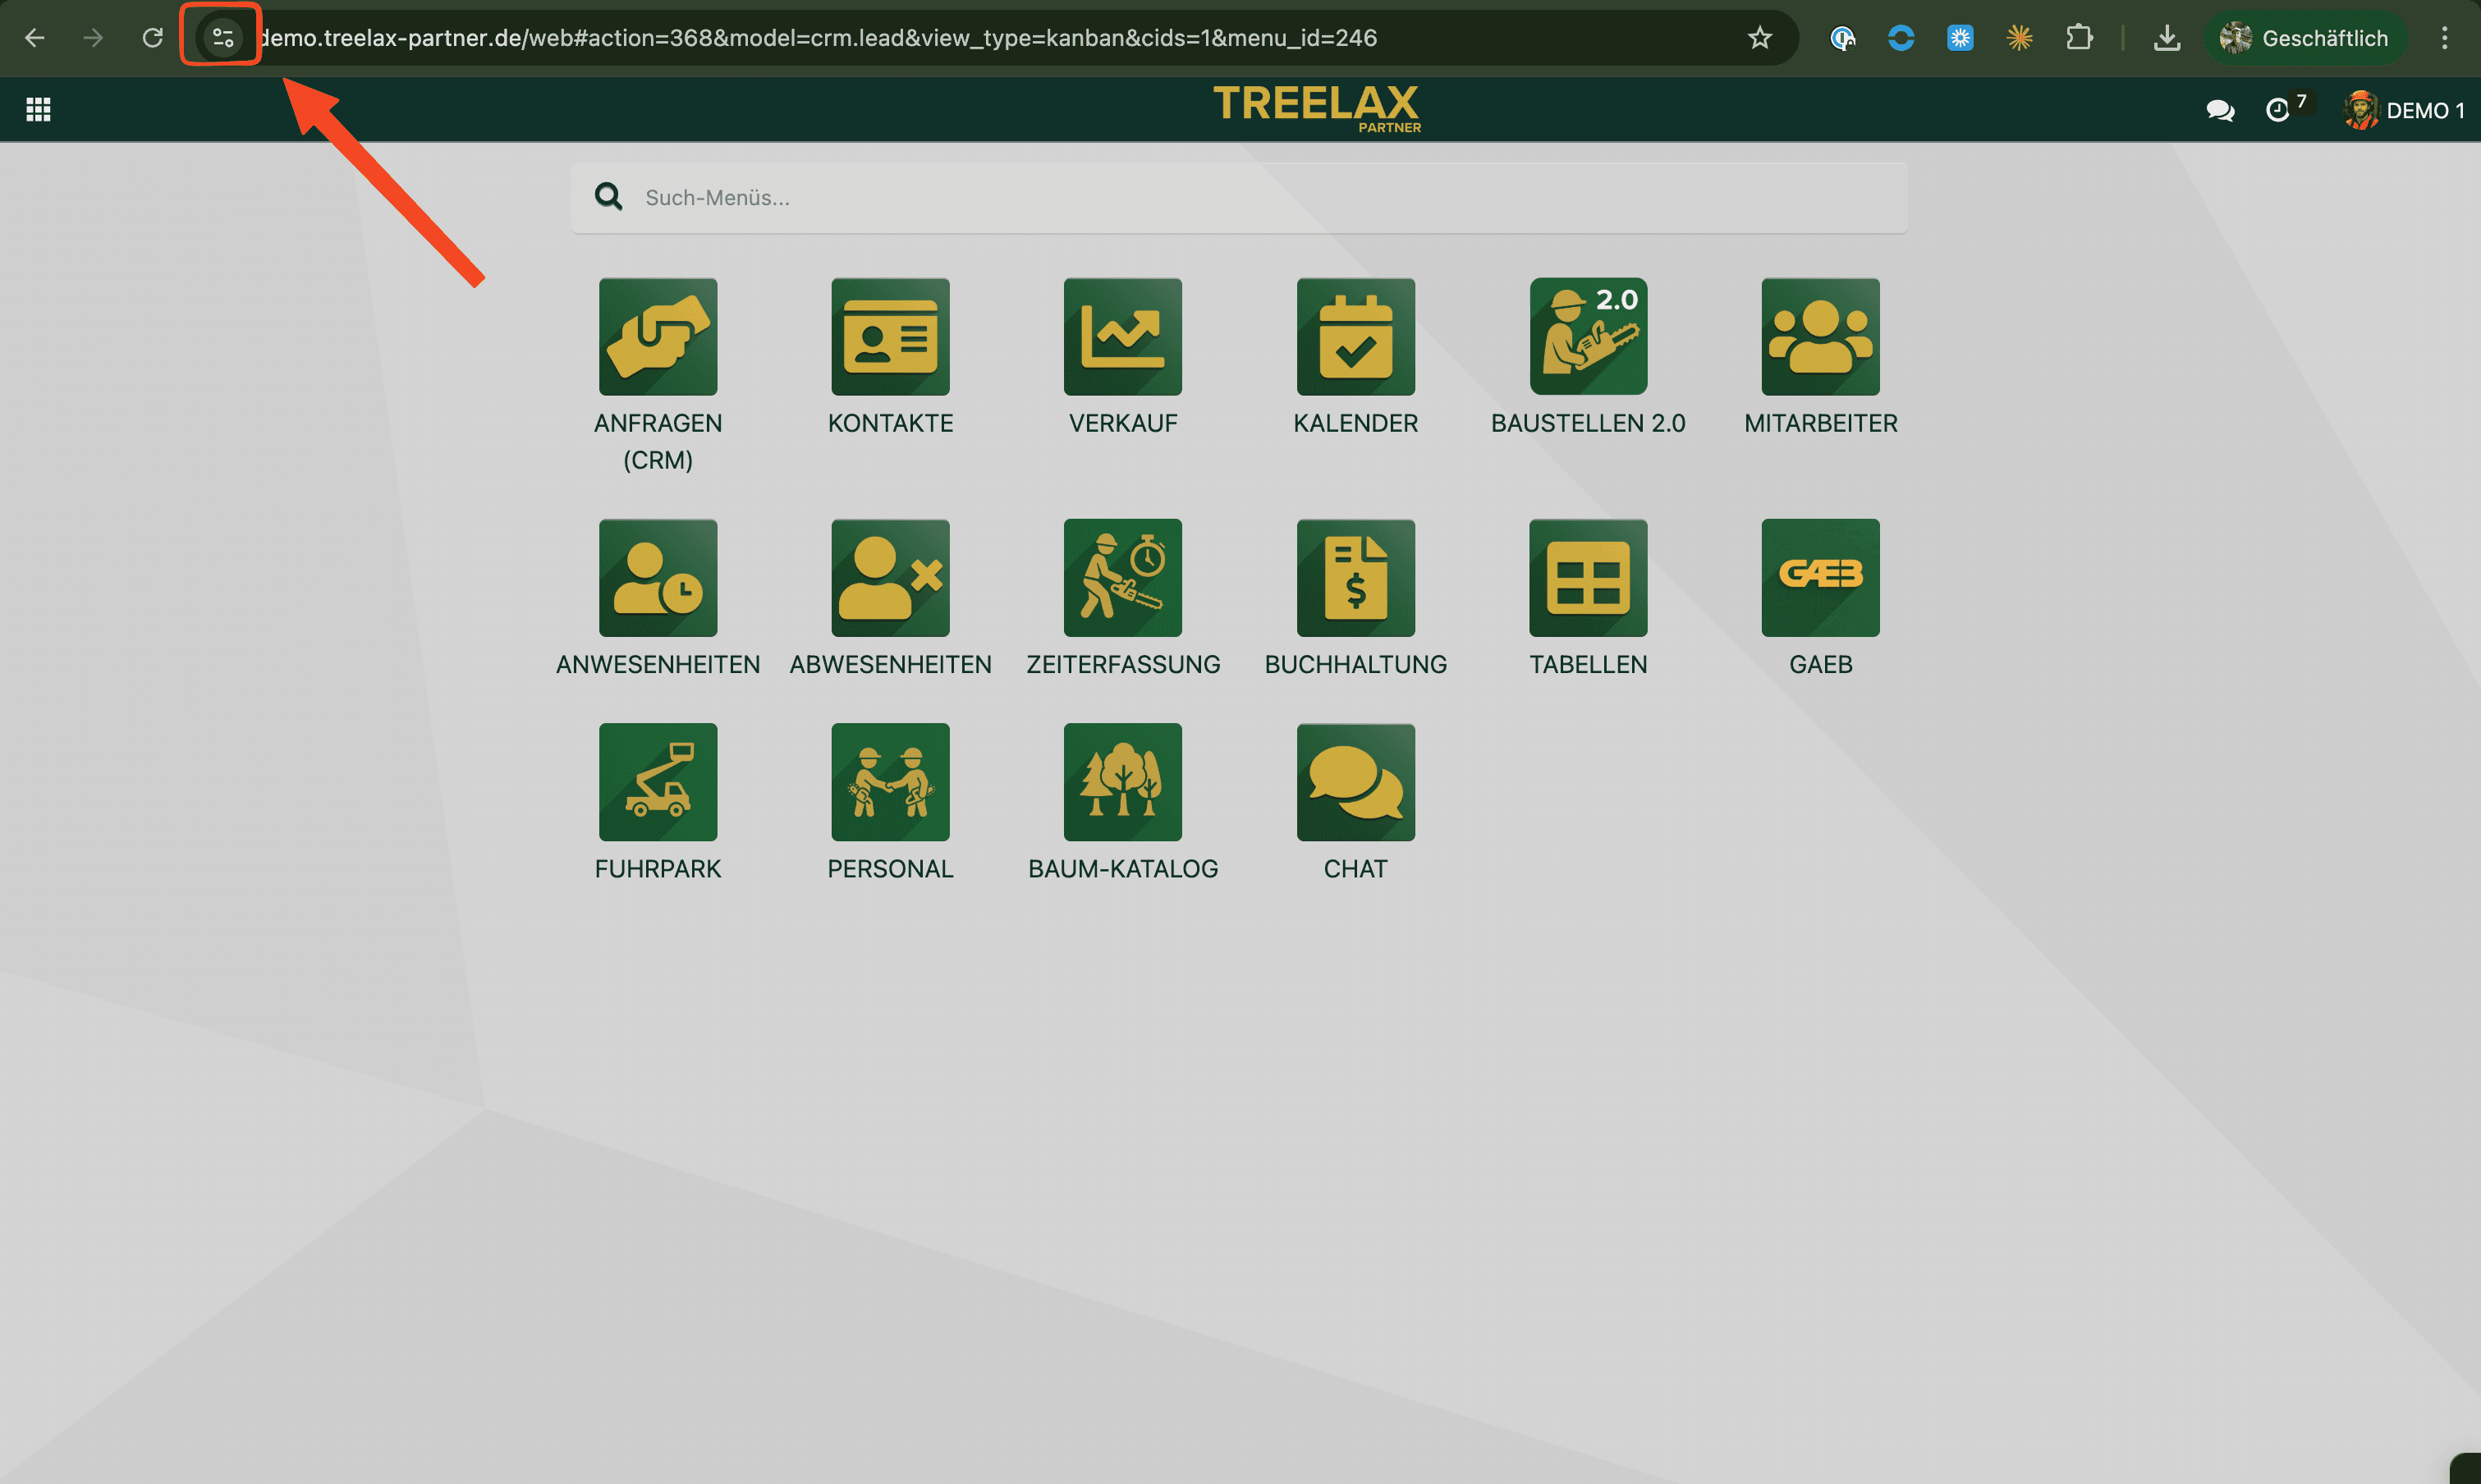The width and height of the screenshot is (2481, 1484).
Task: Click the Such-Menüs search field
Action: click(x=1240, y=198)
